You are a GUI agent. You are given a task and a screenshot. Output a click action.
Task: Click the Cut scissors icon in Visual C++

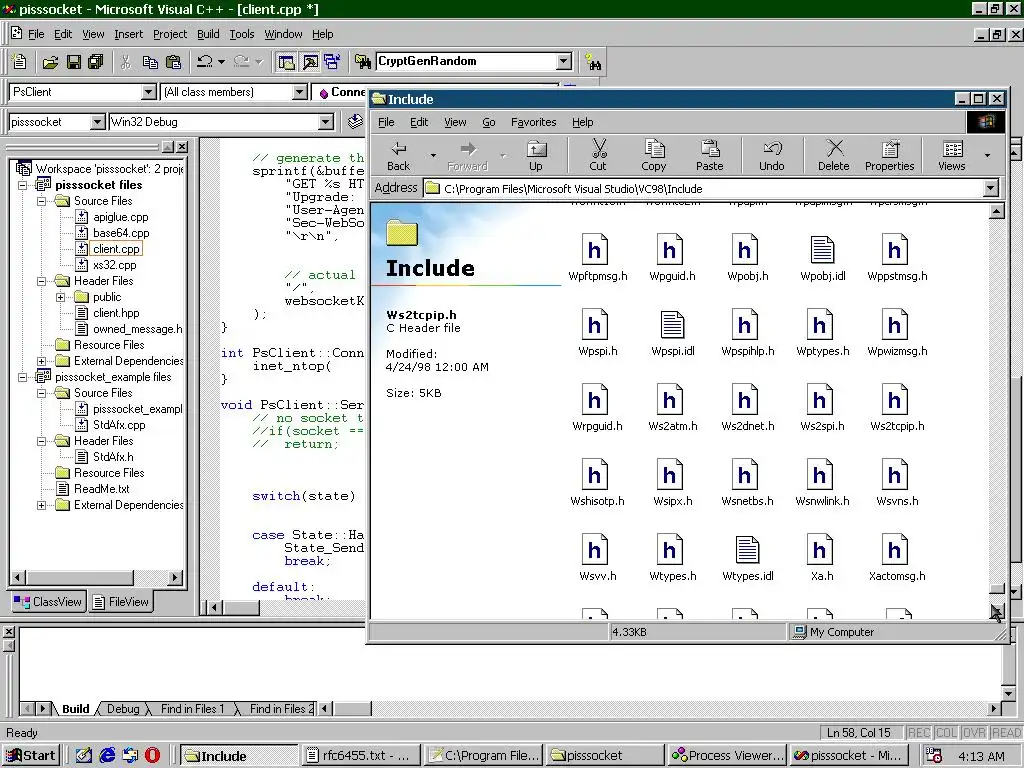pos(126,62)
